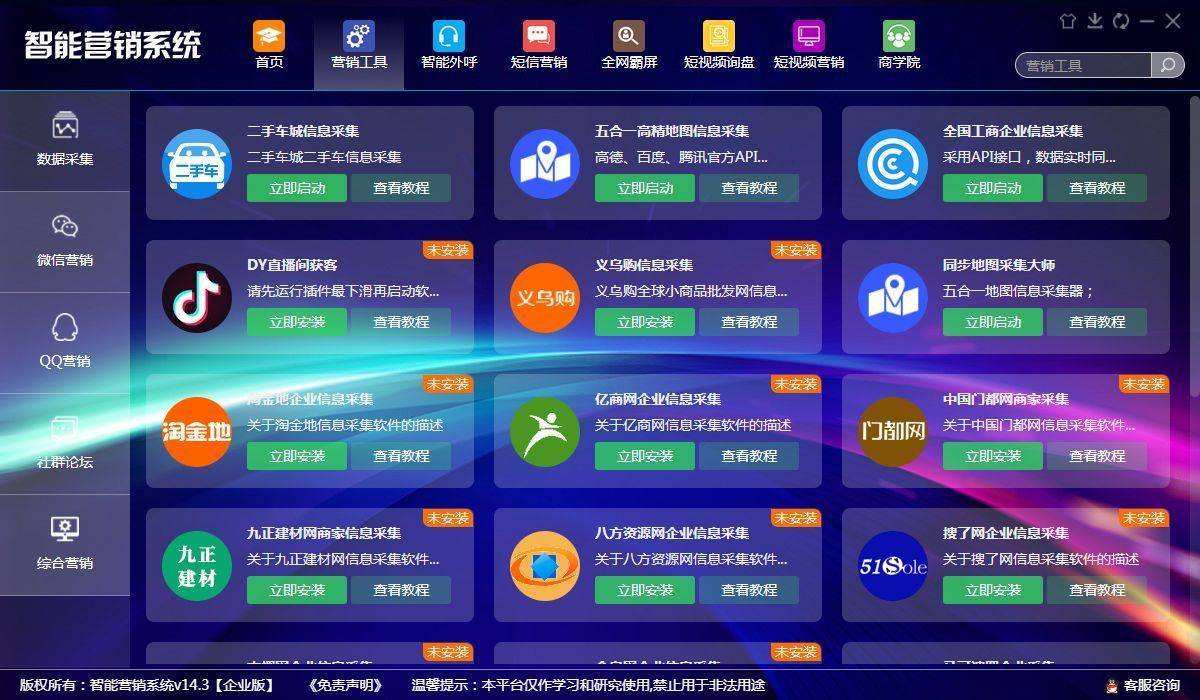Screen dimensions: 1200x700
Task: Click the 未安装 badge on DY直播间获客
Action: [447, 250]
